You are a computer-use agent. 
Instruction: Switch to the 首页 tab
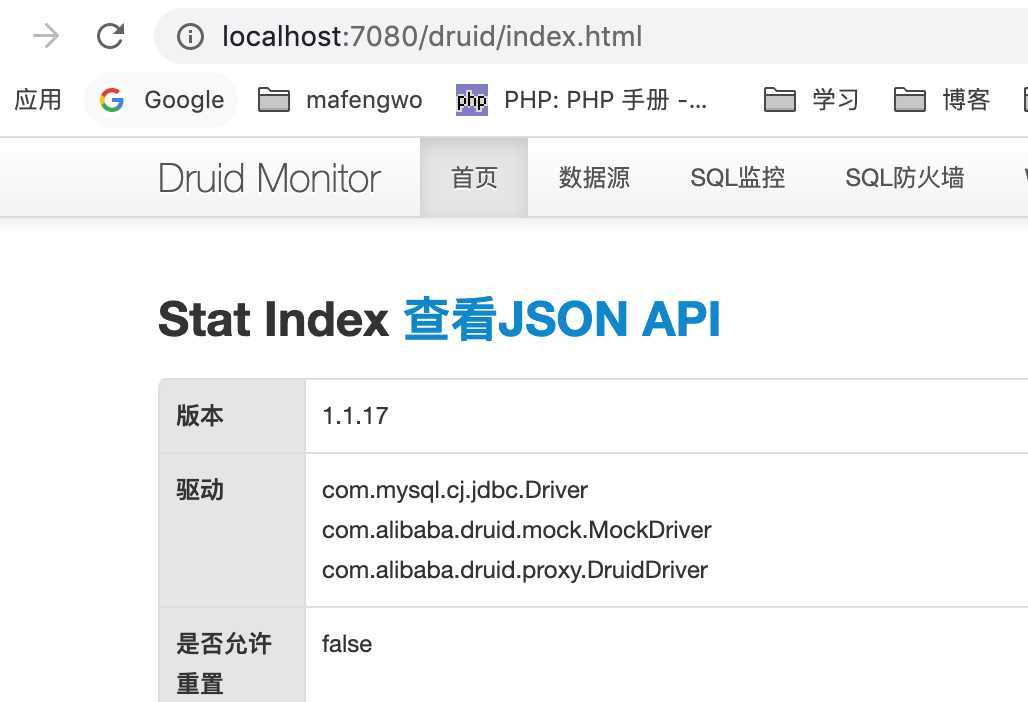tap(474, 177)
